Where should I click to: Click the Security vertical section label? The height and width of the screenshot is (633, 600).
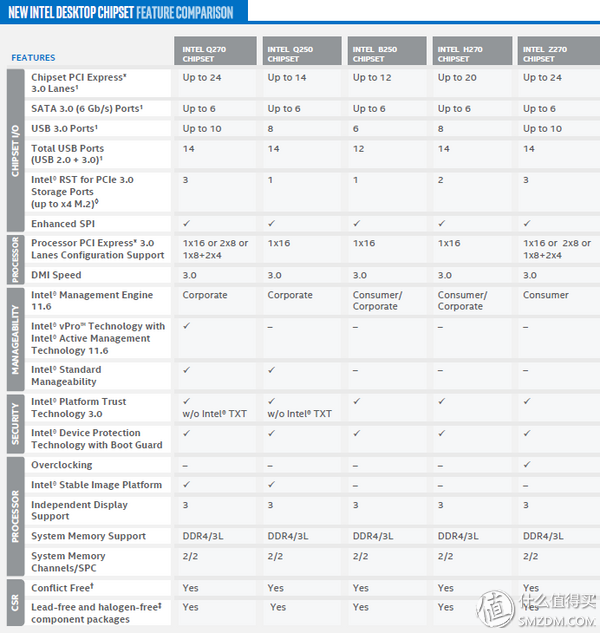tap(15, 422)
